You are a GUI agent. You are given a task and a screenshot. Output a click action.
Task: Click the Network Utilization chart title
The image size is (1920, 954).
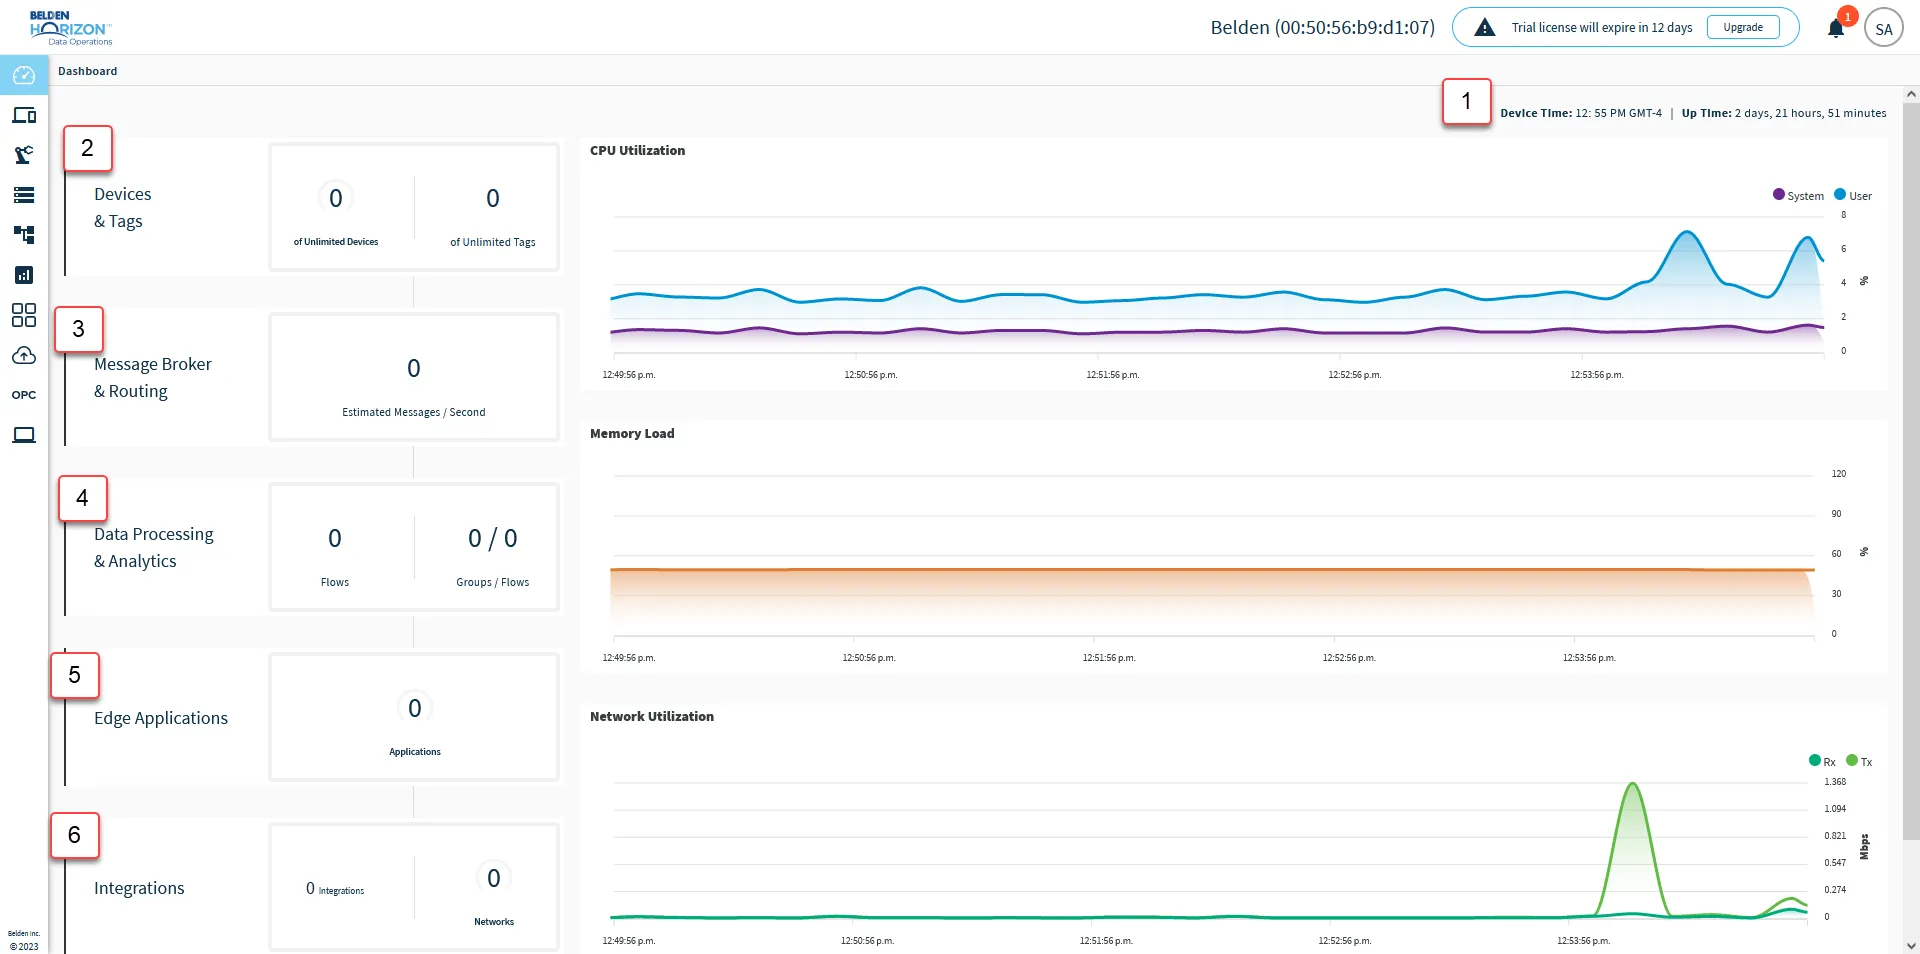point(652,716)
